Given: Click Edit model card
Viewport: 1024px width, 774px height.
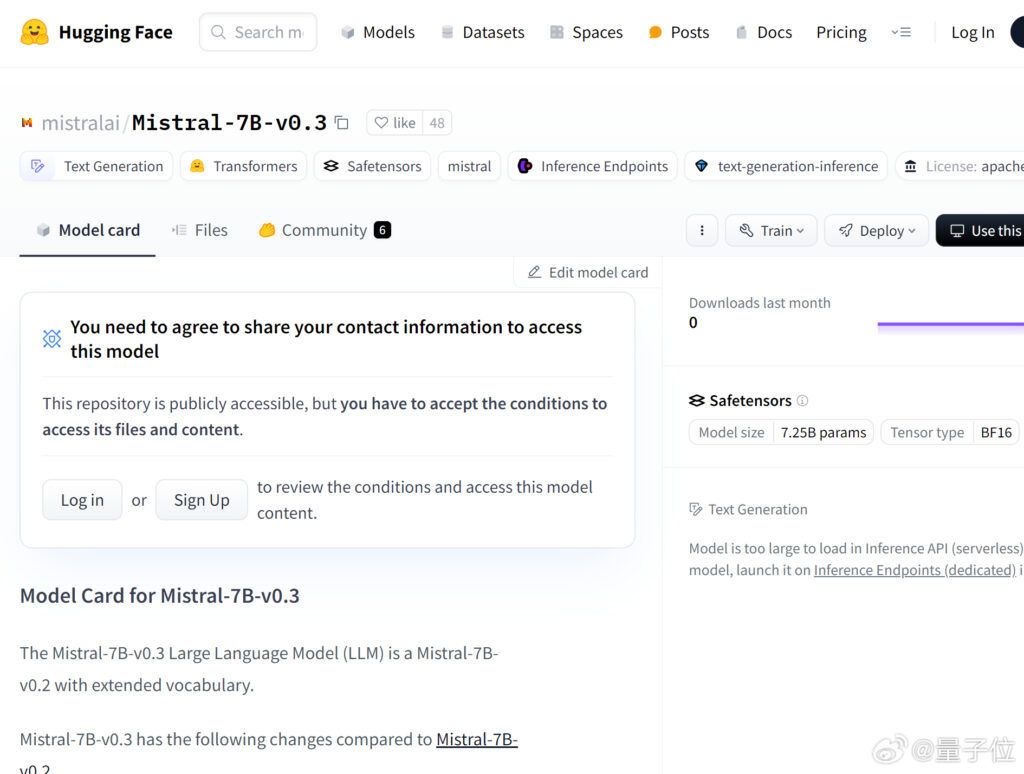Looking at the screenshot, I should tap(588, 272).
